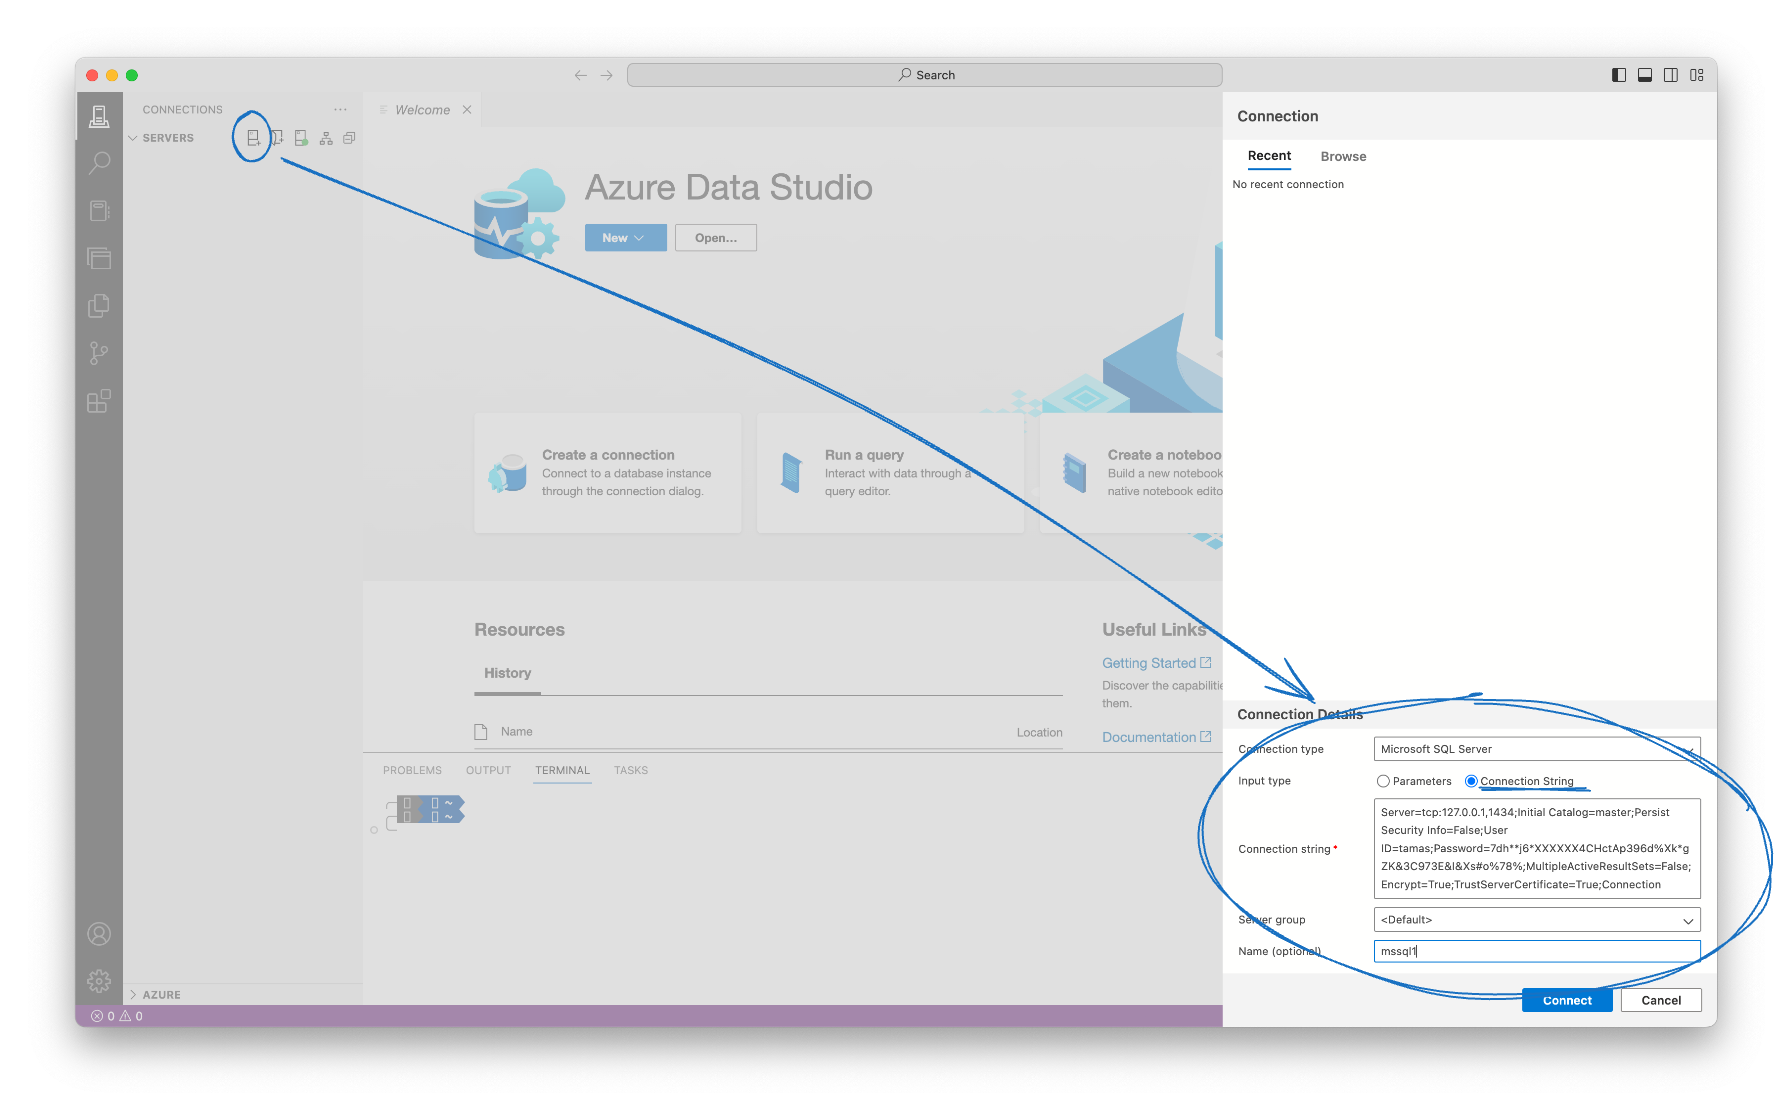Select the Connection String radio button
The height and width of the screenshot is (1120, 1792).
1471,781
